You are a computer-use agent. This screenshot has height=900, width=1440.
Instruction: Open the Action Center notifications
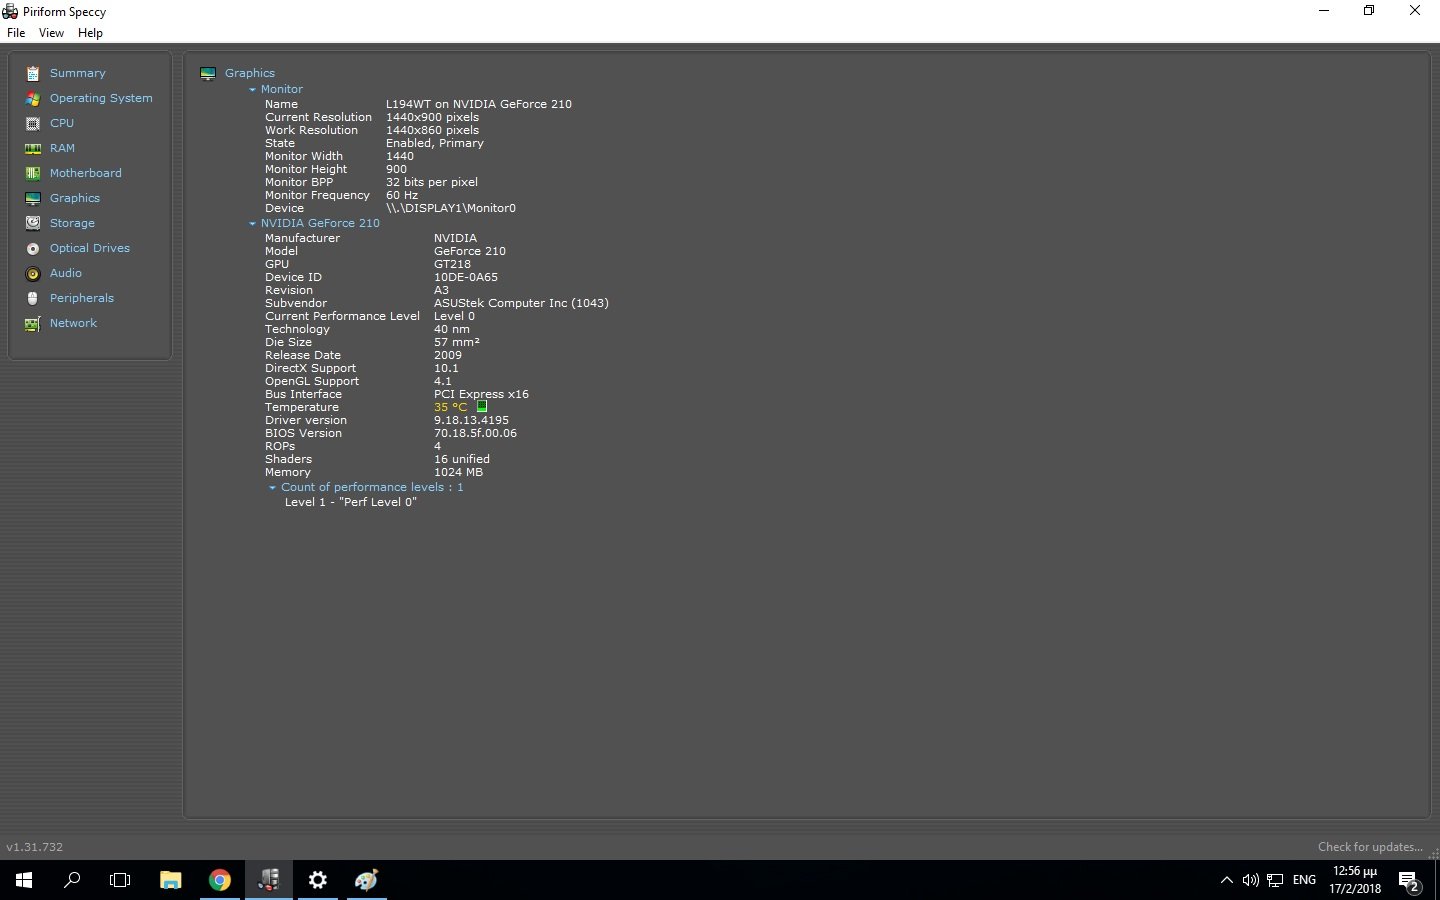[1410, 880]
